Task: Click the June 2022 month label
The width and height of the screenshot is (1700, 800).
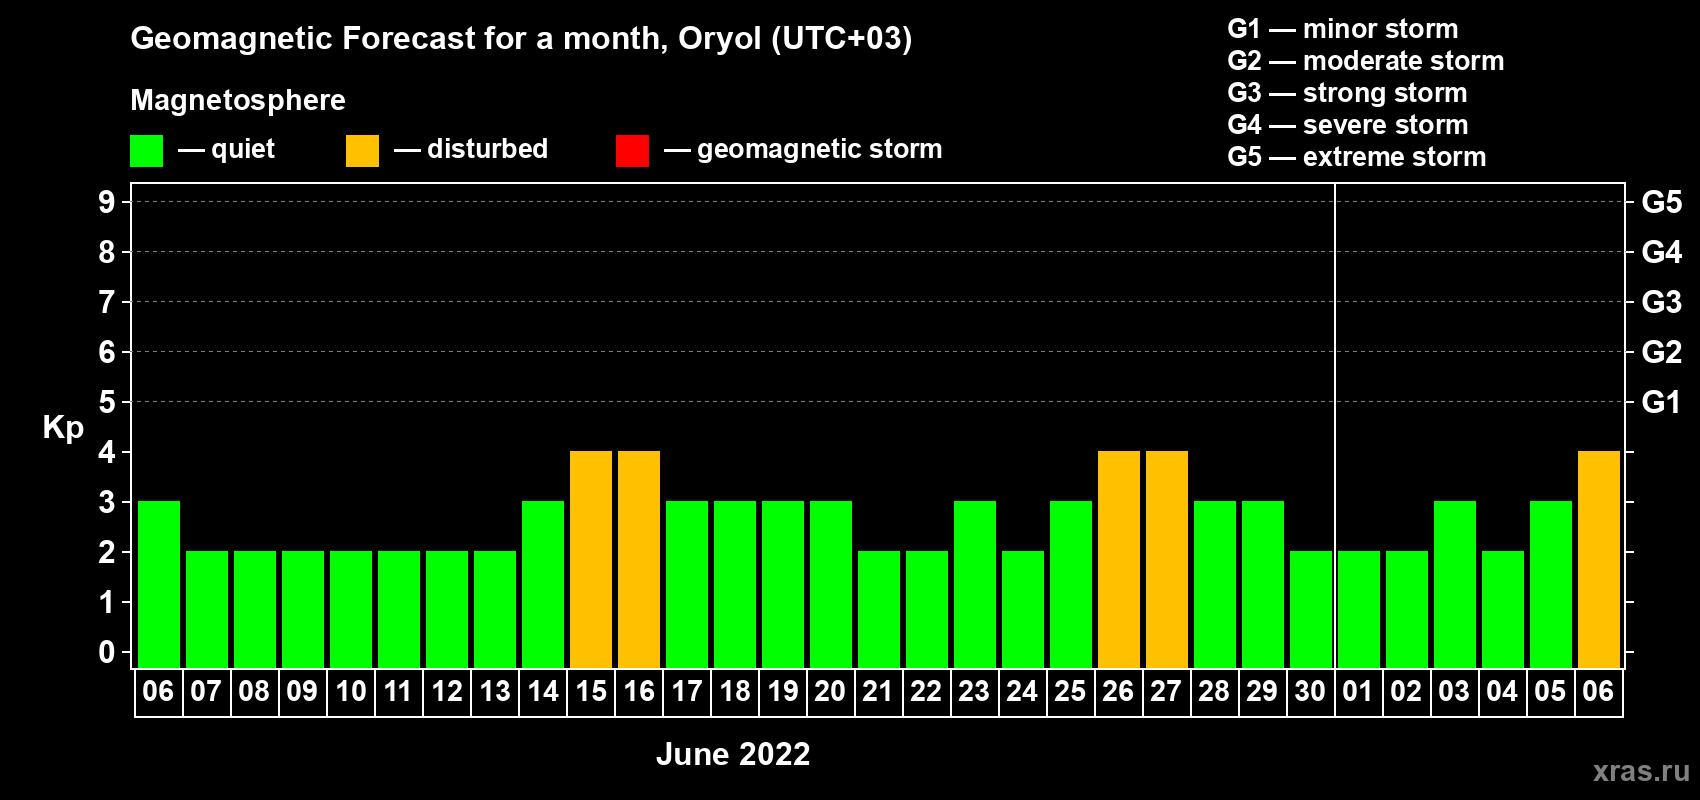Action: pyautogui.click(x=733, y=754)
